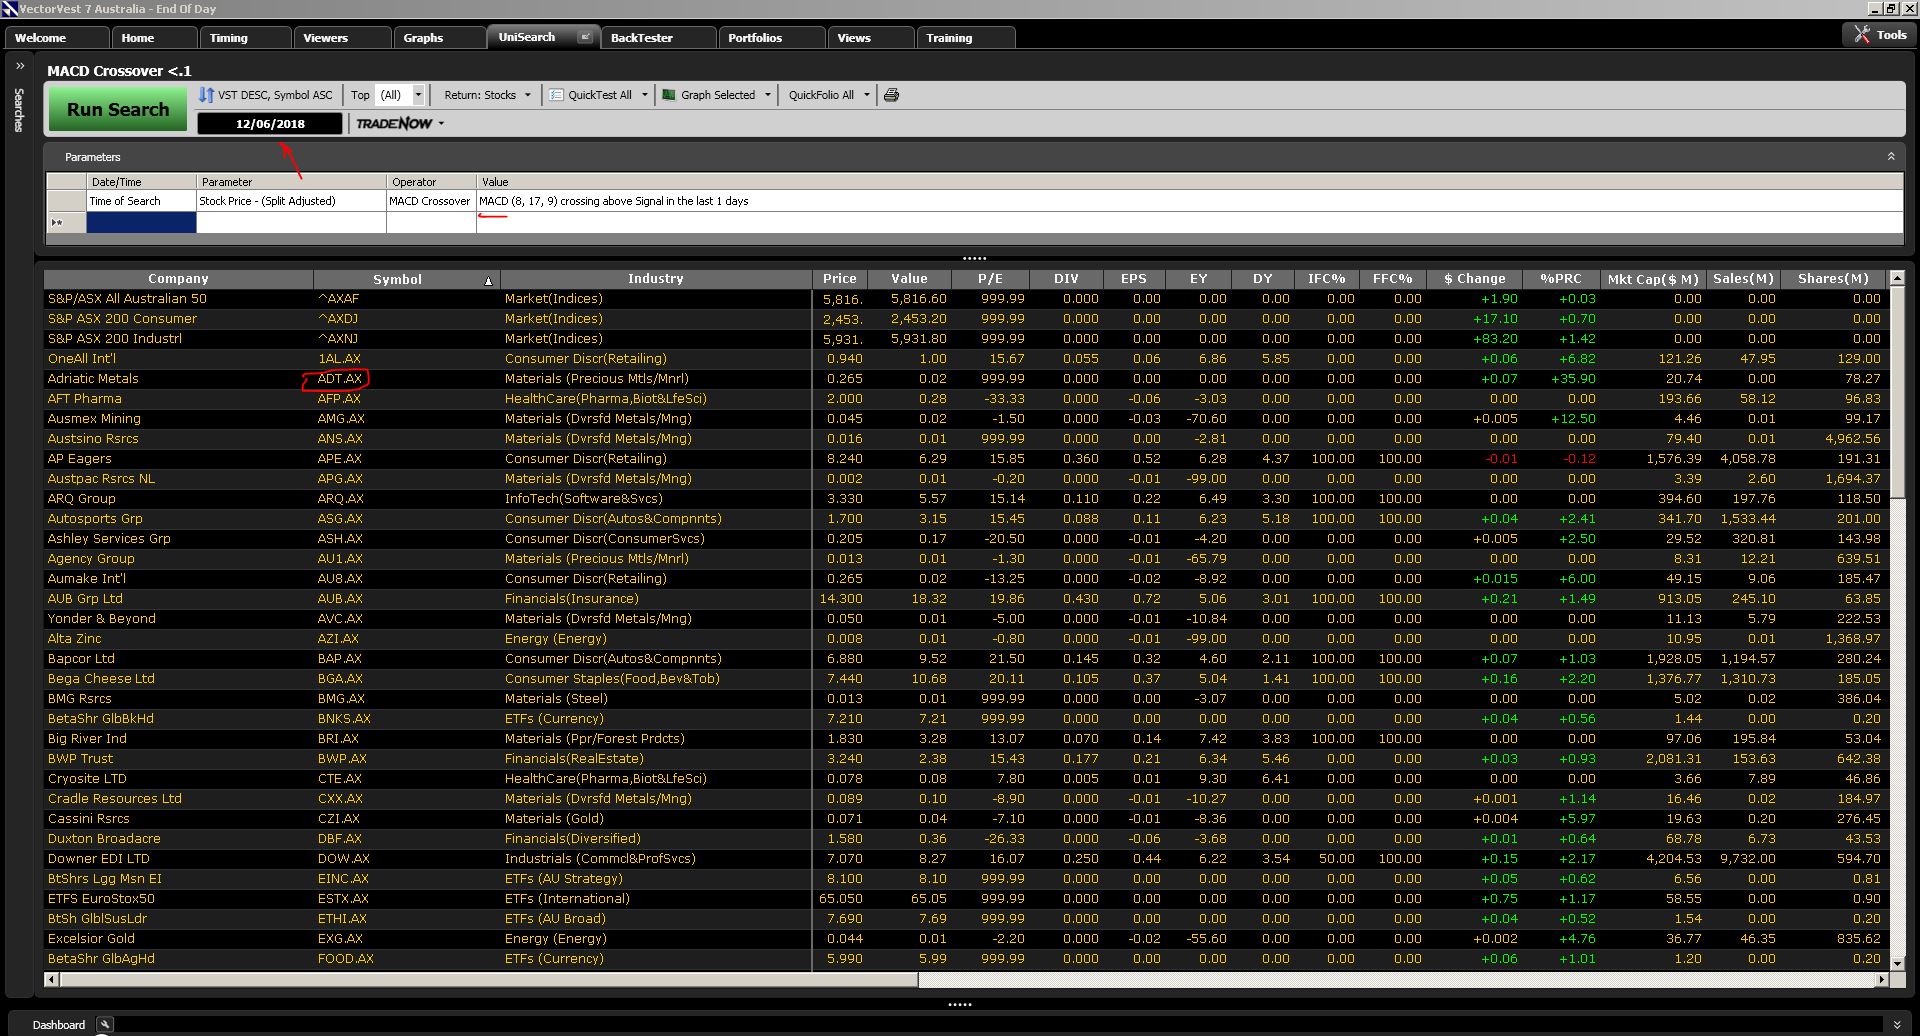Click the Searches vertical sidebar label

click(x=19, y=110)
